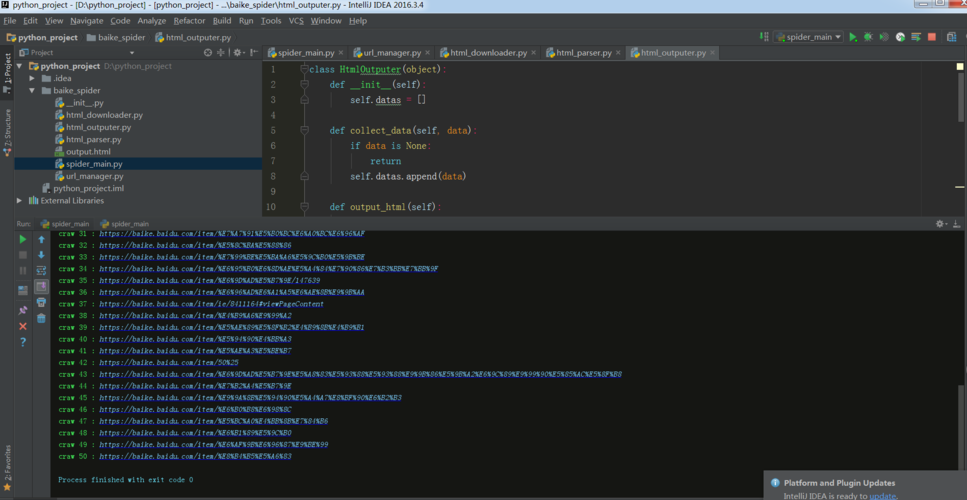Click the gray Stop icon in Run panel

pos(23,255)
